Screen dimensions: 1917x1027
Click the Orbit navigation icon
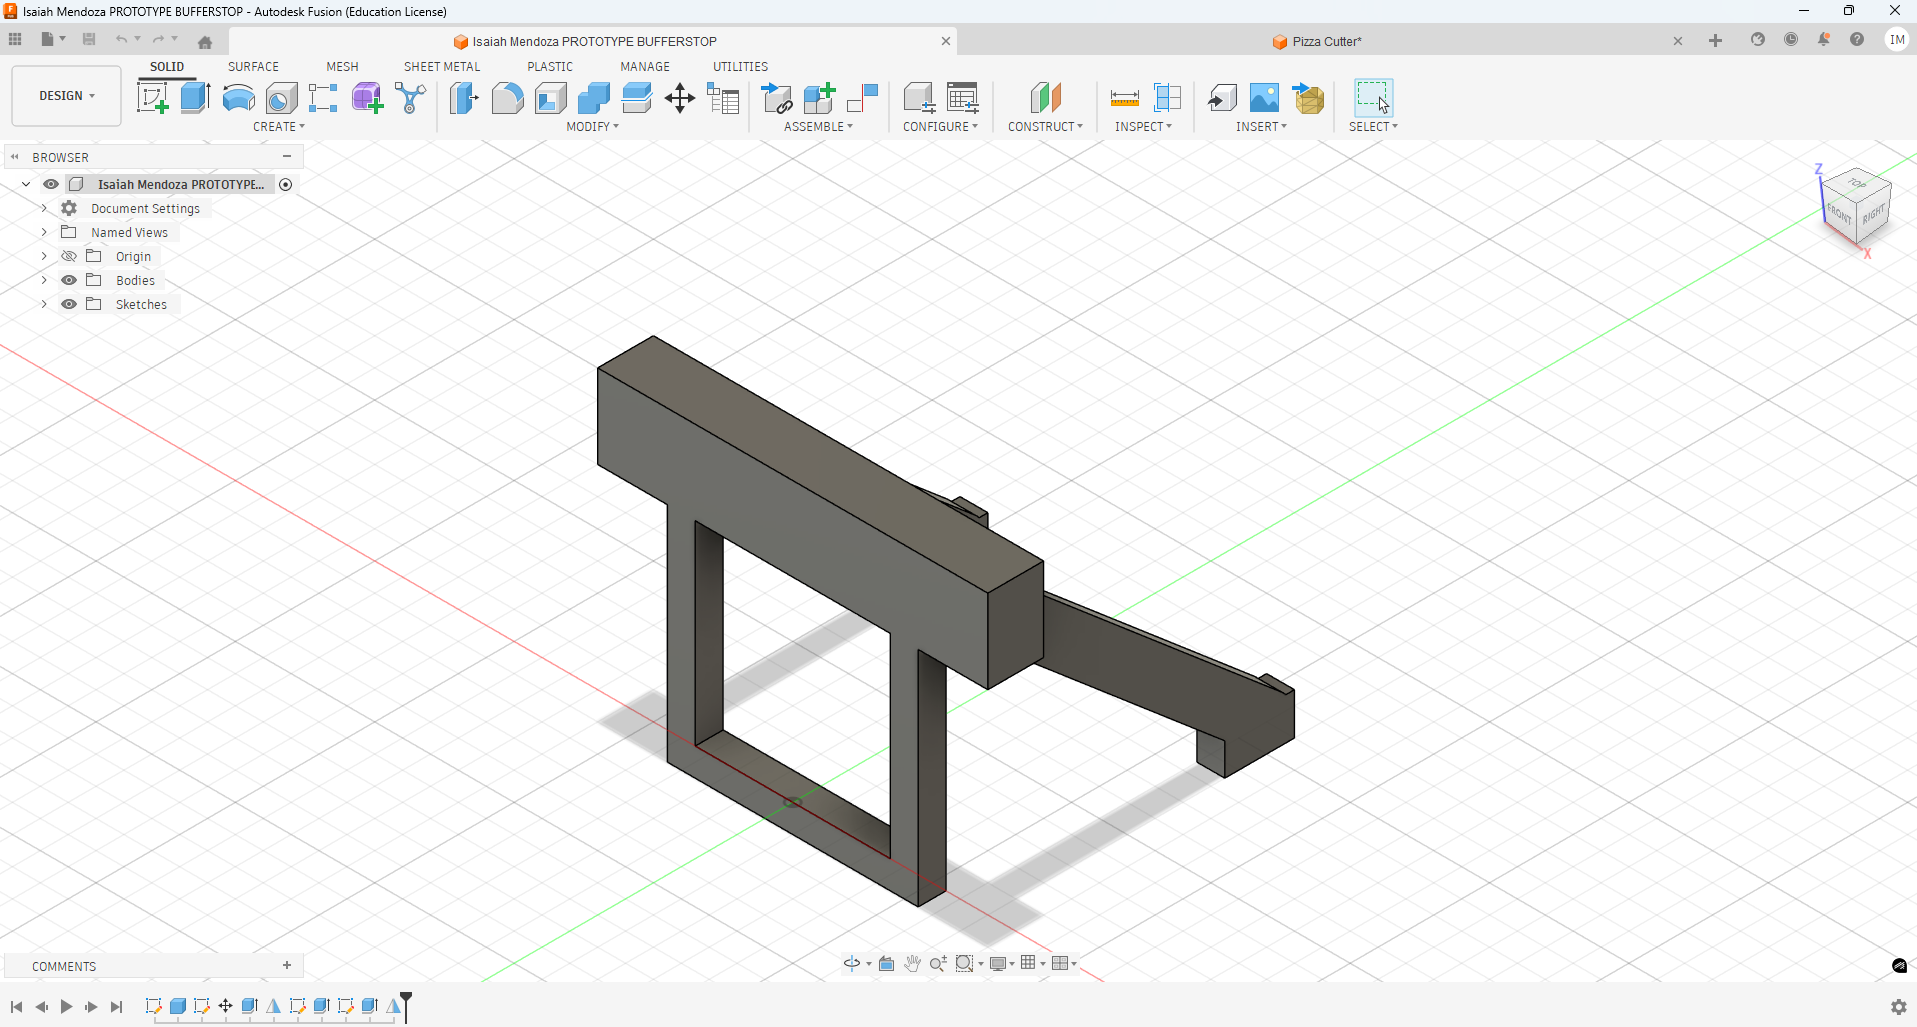click(852, 963)
